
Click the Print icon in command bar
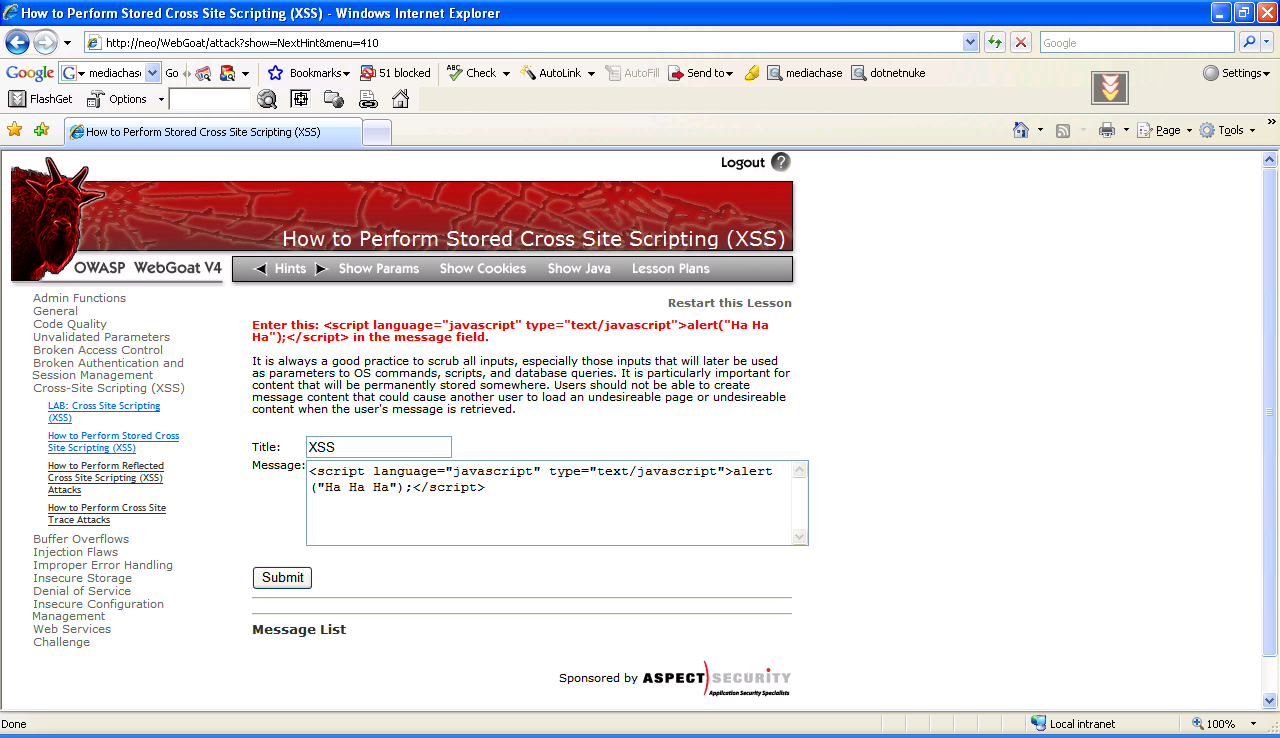1106,130
